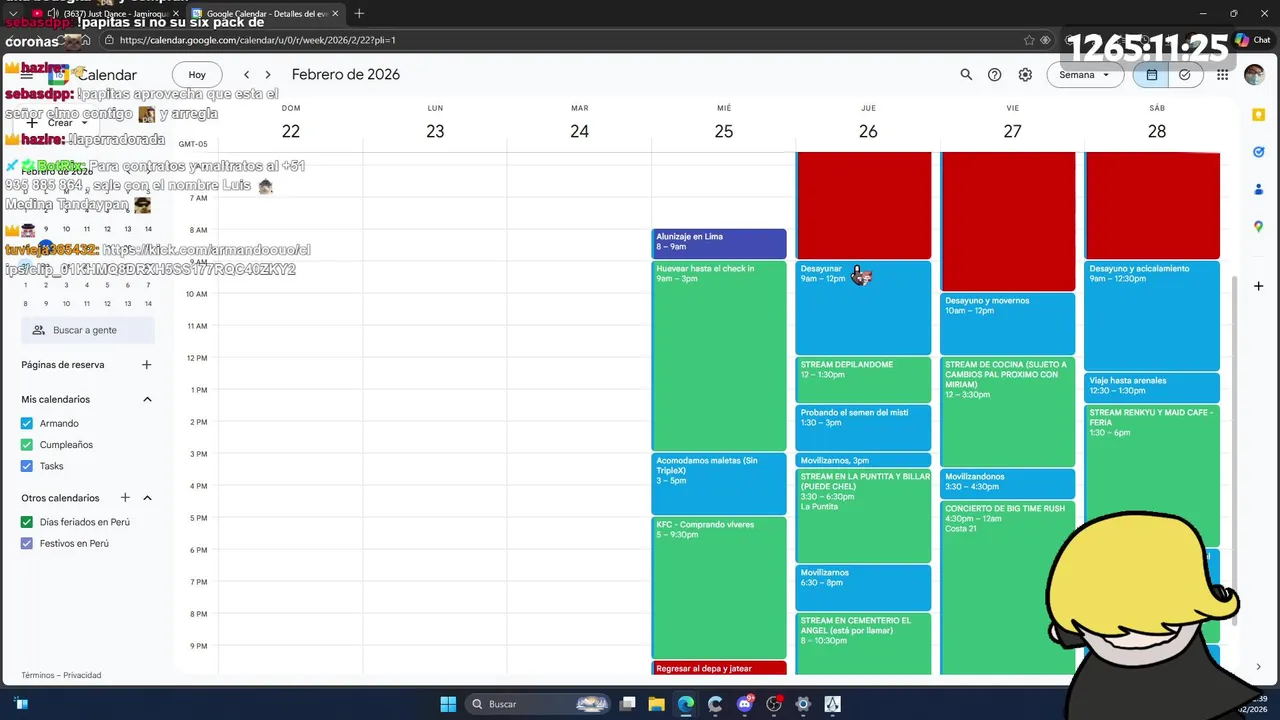The height and width of the screenshot is (720, 1280).
Task: Open the Alunizaje en Lima event
Action: click(x=719, y=243)
